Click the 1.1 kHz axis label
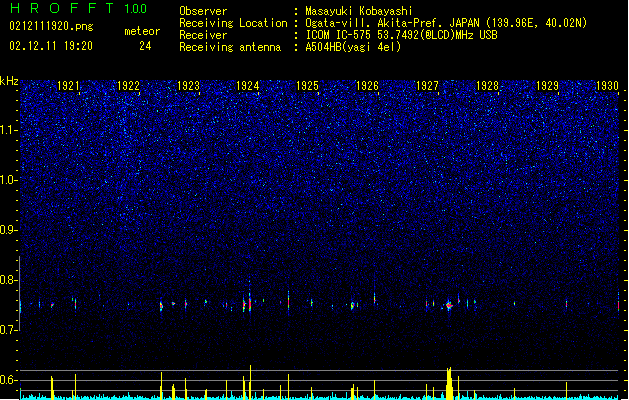 click(9, 130)
